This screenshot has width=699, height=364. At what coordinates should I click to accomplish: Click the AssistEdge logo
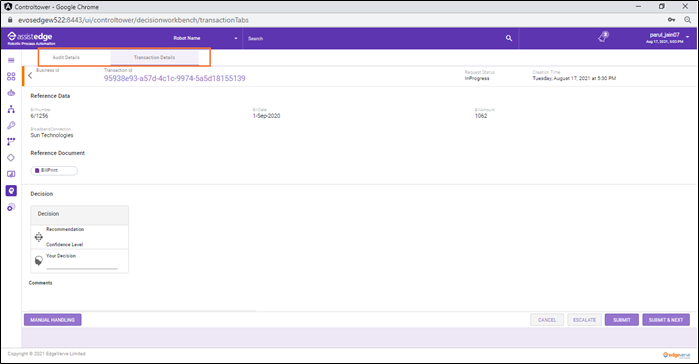point(30,38)
